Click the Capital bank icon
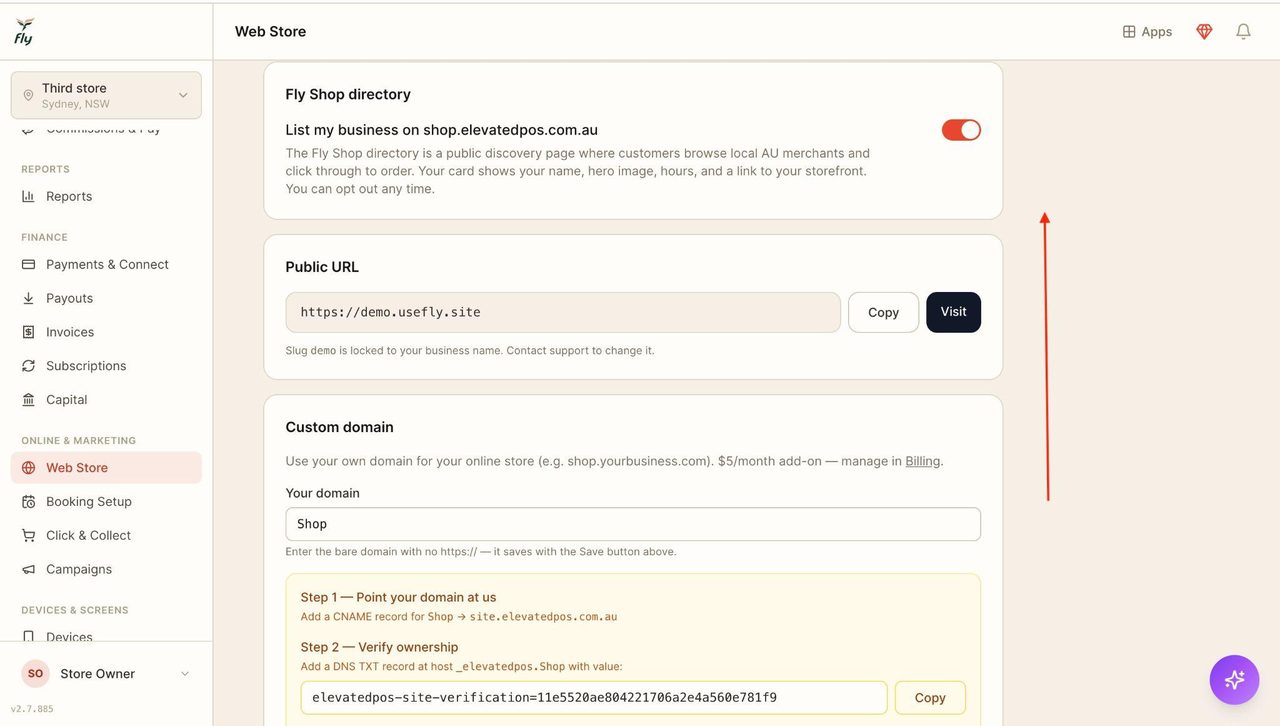The width and height of the screenshot is (1280, 726). [x=28, y=399]
